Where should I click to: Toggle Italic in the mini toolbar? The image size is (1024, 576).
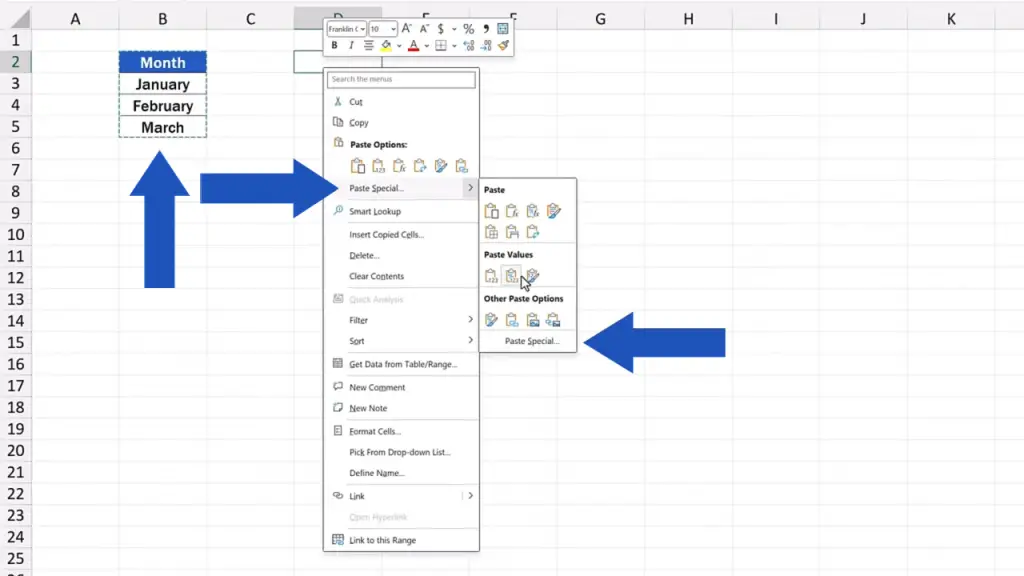point(351,46)
